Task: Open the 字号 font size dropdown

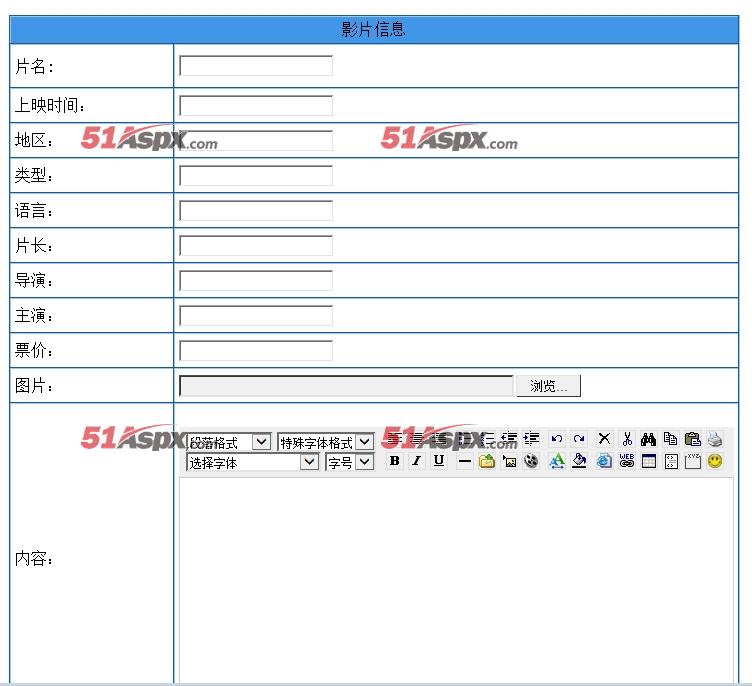Action: click(x=349, y=462)
